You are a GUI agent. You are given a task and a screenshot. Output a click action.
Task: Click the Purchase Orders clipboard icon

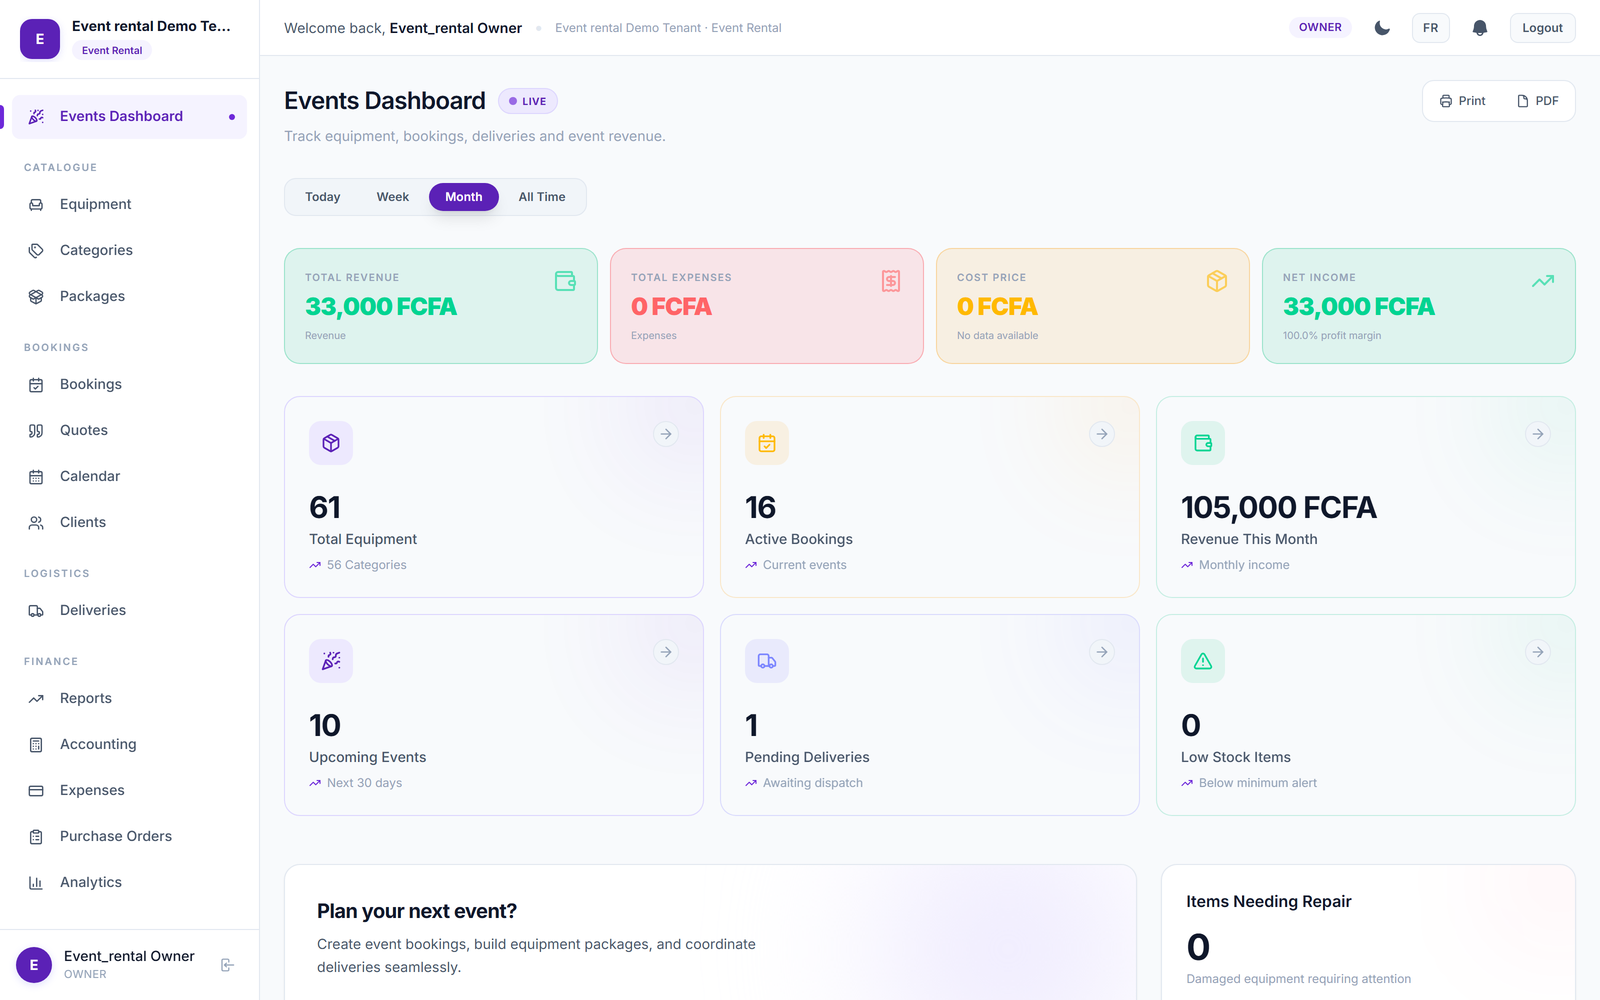tap(36, 836)
